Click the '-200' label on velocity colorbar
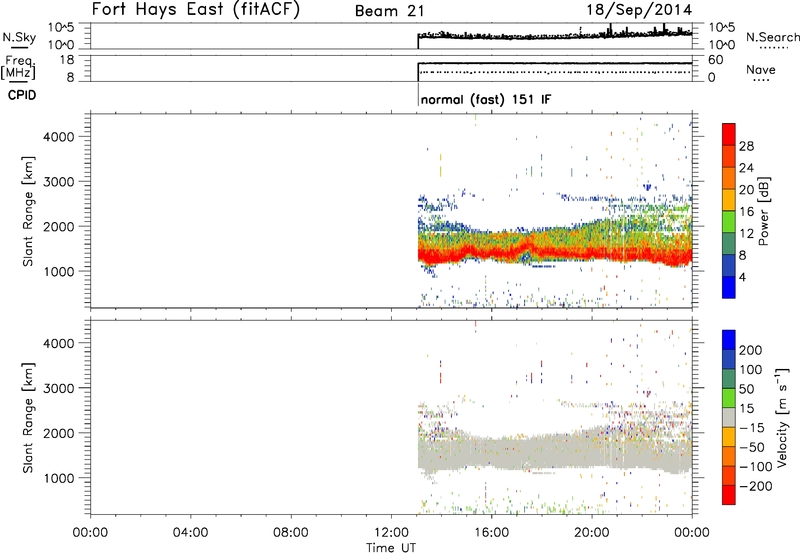This screenshot has width=800, height=554. pos(755,486)
